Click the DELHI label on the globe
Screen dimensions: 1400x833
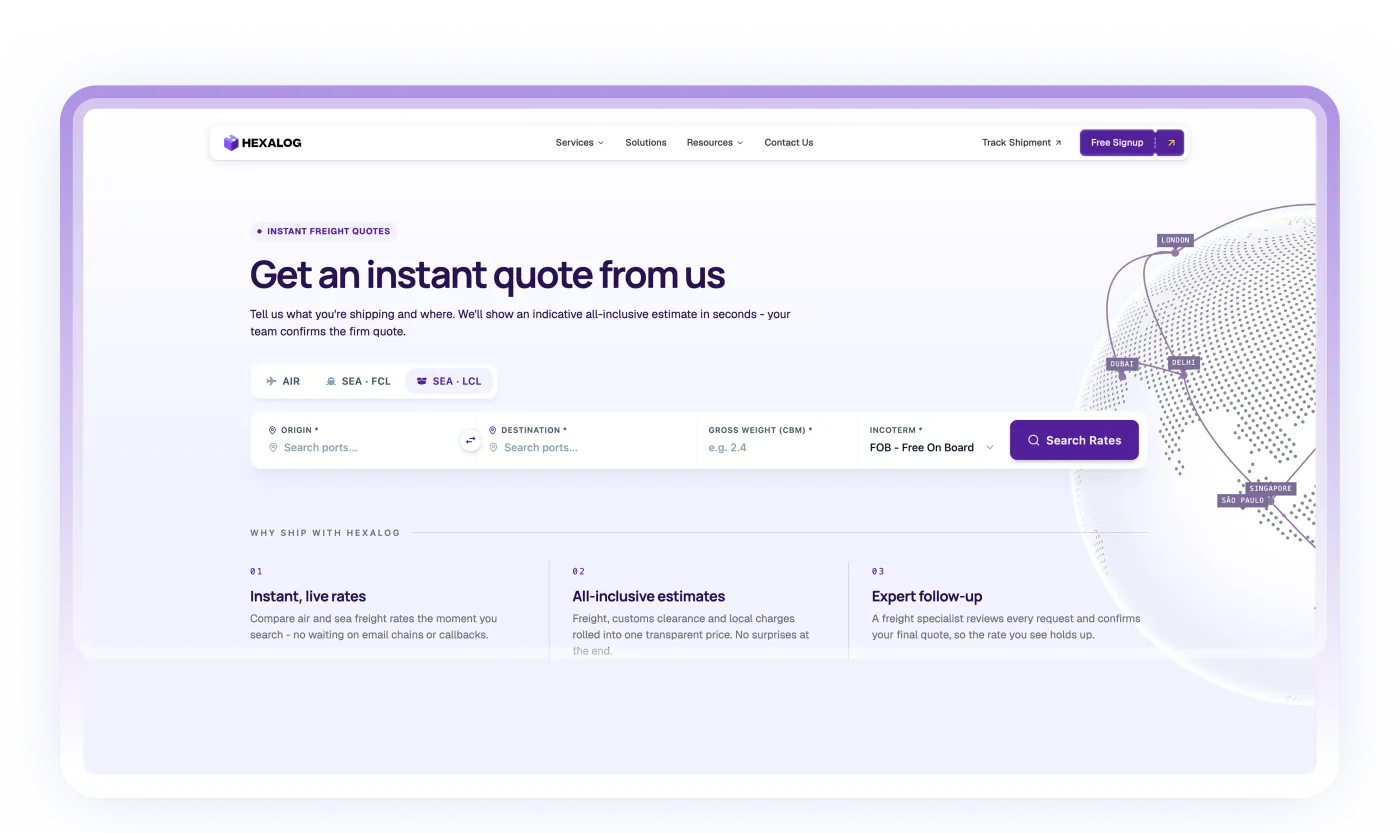(1184, 363)
